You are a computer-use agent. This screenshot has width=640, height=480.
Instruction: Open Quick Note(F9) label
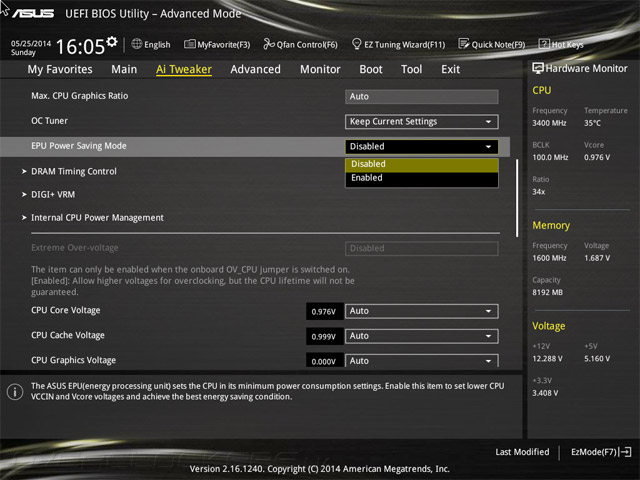click(x=498, y=44)
